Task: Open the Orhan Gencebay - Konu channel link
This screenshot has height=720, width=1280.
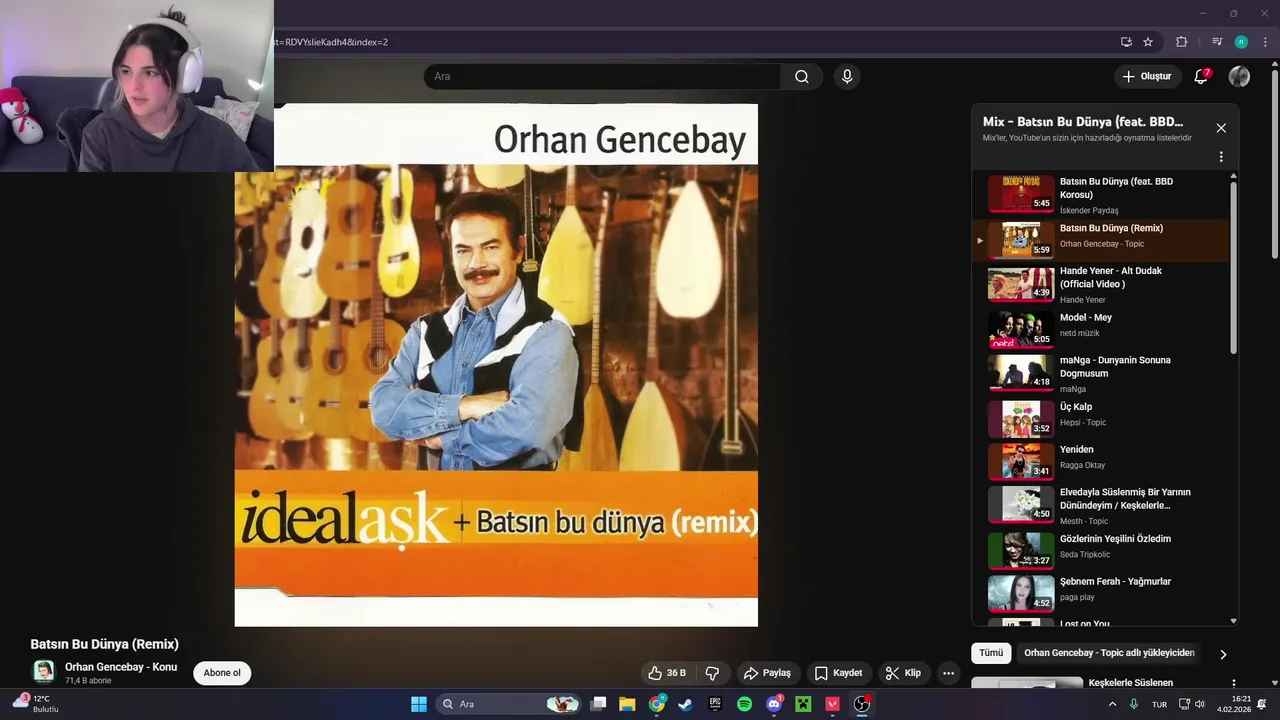Action: [121, 667]
